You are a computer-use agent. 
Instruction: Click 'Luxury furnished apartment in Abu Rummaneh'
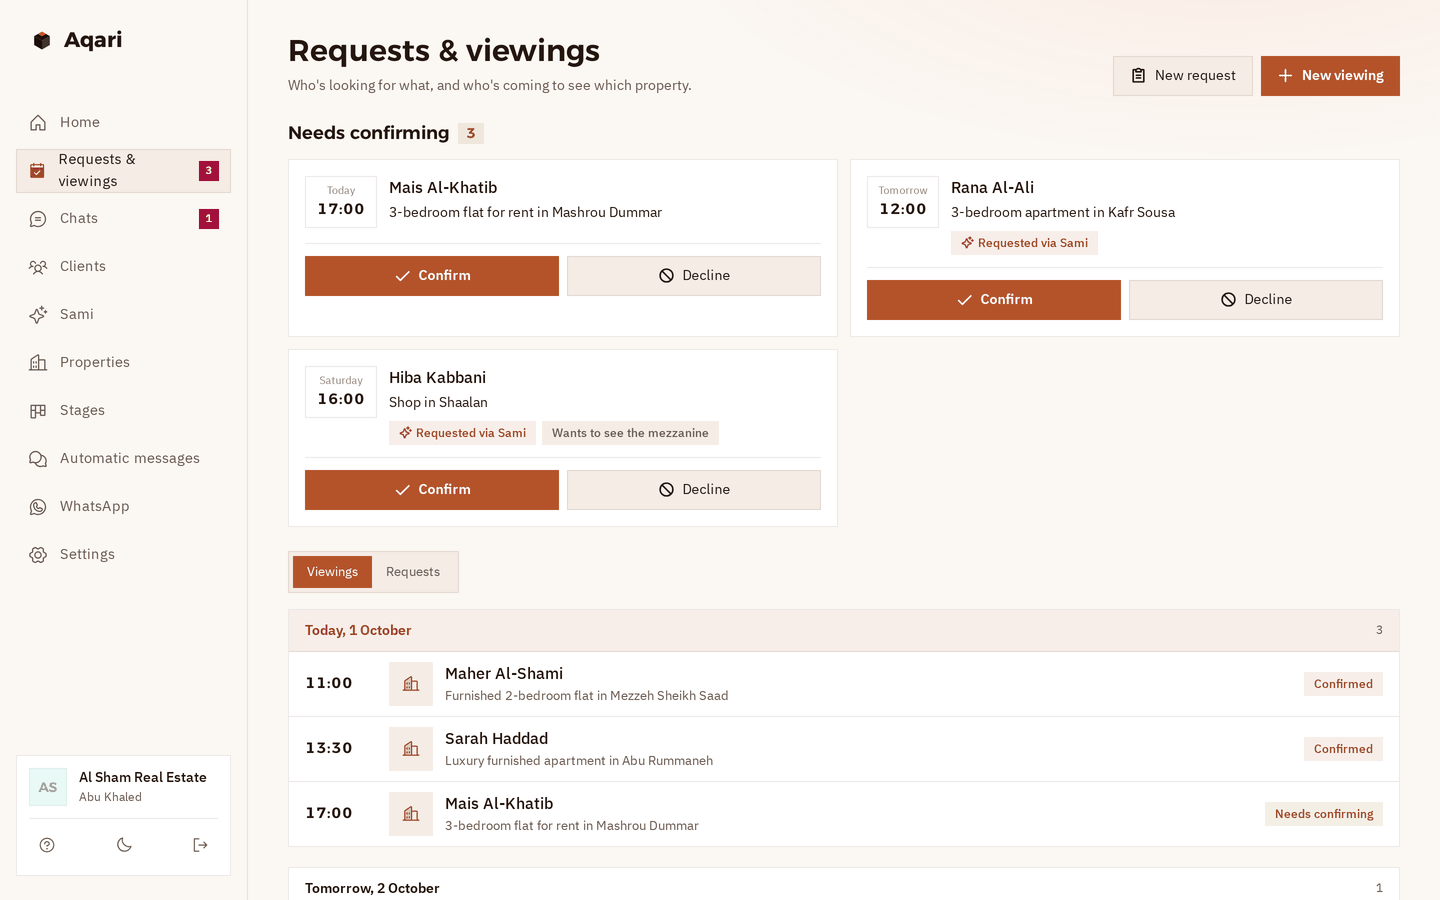[x=579, y=761]
